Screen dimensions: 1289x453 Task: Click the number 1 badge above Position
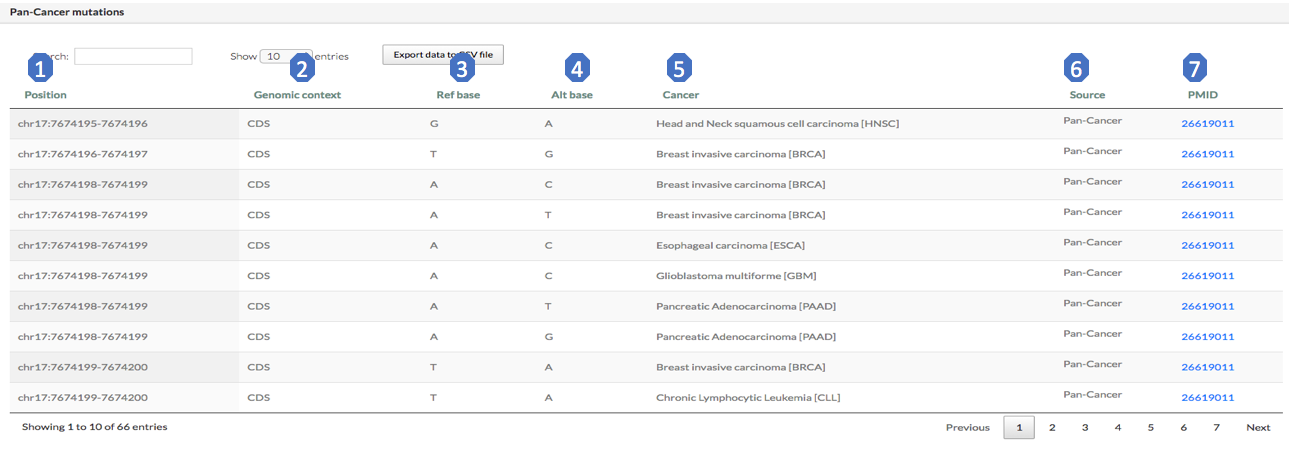coord(39,68)
